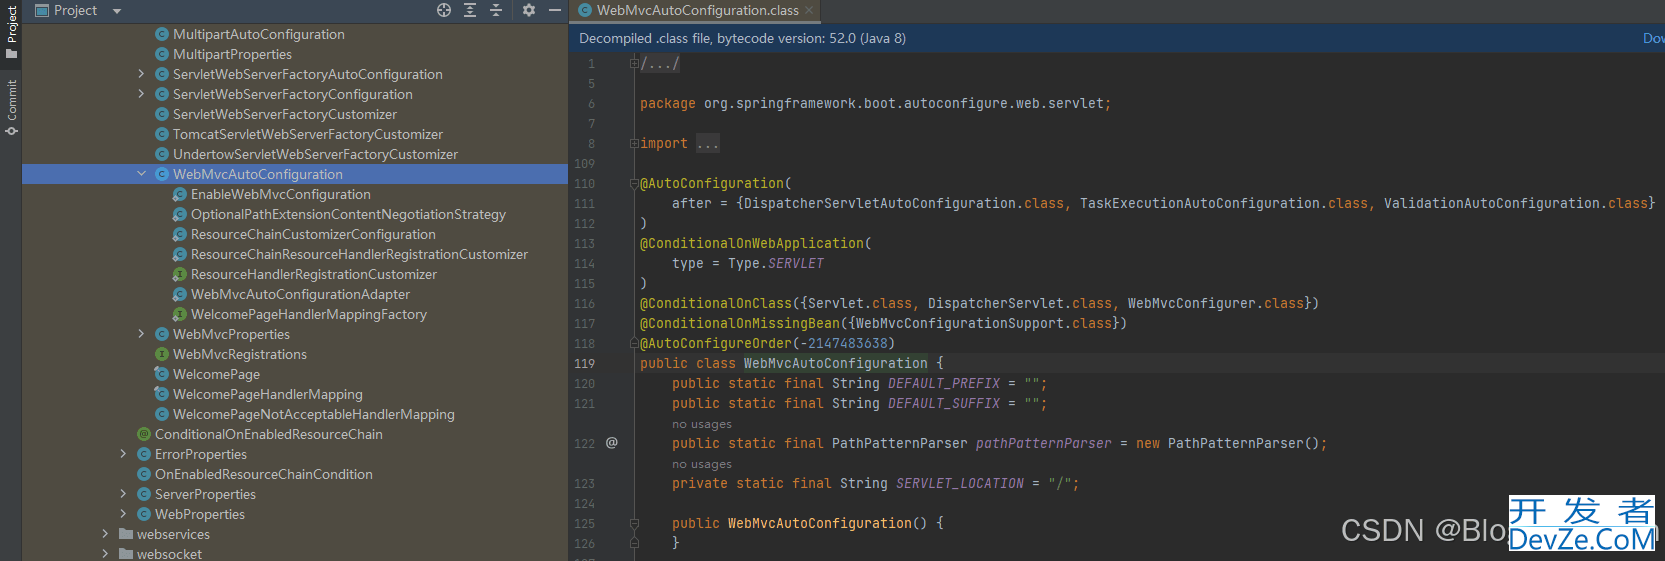1665x561 pixels.
Task: Open the Project view dropdown
Action: [x=116, y=11]
